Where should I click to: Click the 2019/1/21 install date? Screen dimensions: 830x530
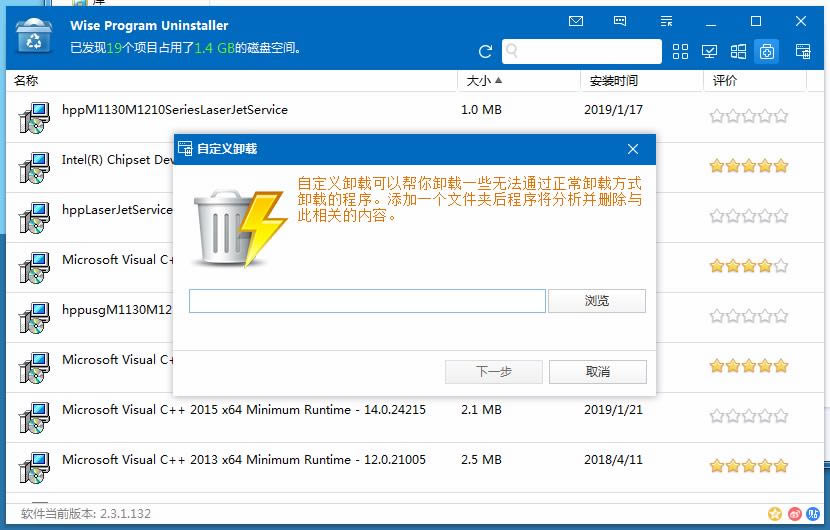(x=613, y=410)
